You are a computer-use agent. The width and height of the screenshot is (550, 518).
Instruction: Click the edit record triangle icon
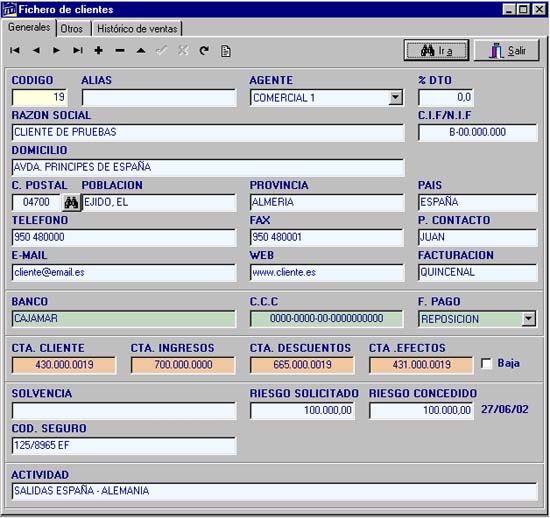(141, 51)
